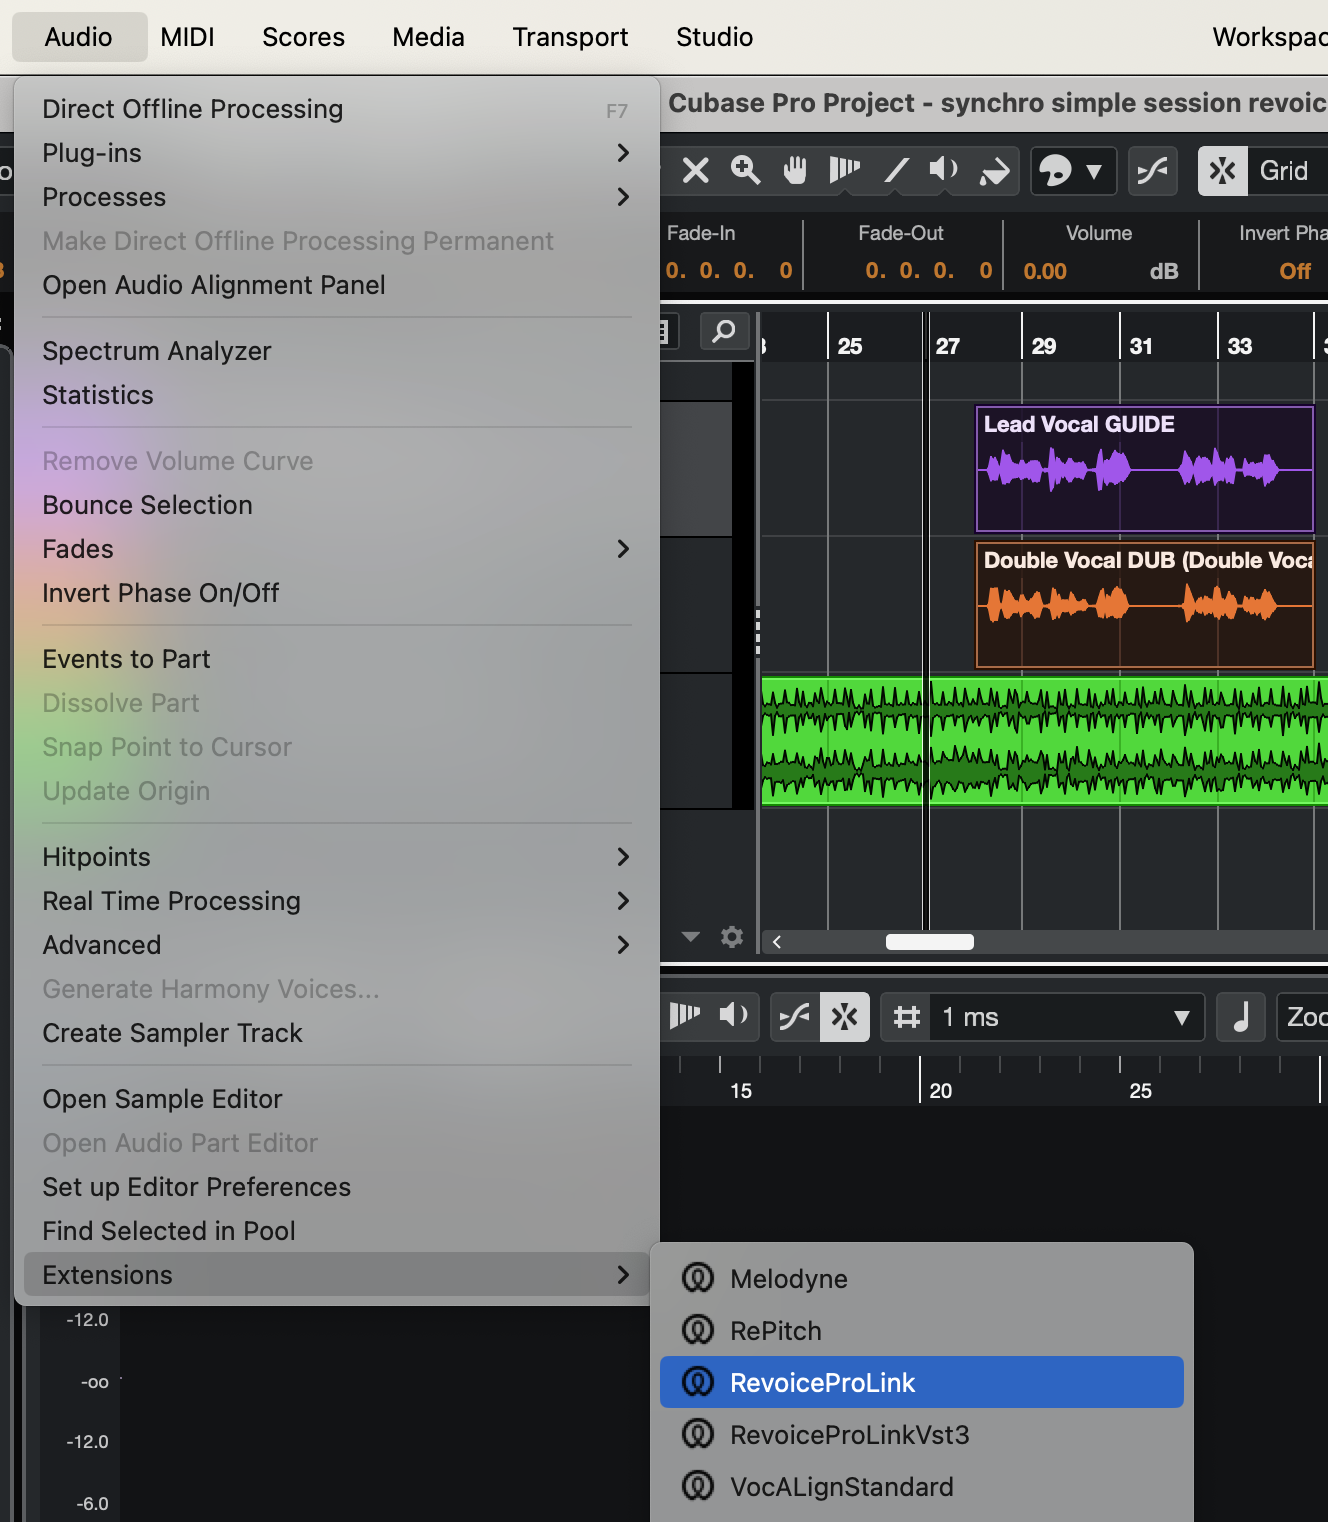This screenshot has height=1522, width=1328.
Task: Open the Grid dropdown
Action: (1285, 171)
